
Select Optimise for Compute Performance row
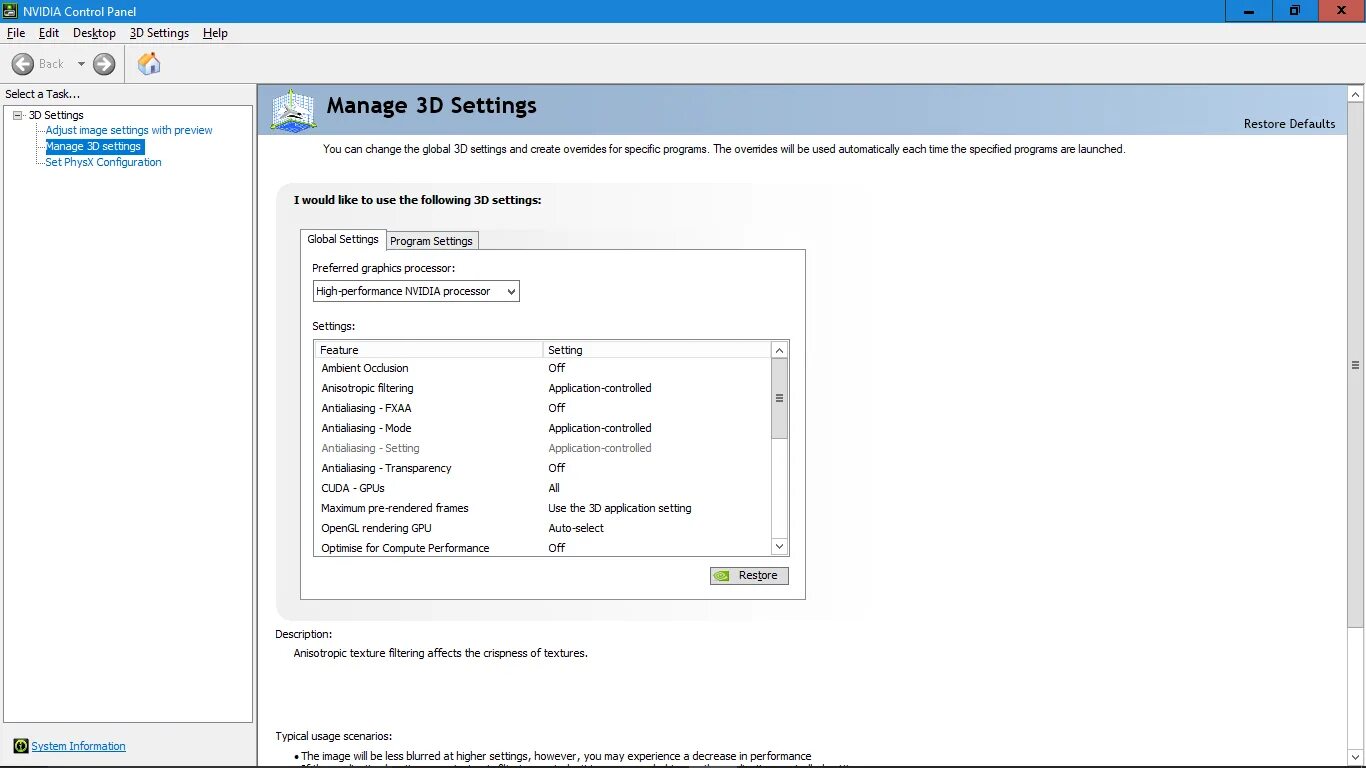(x=543, y=548)
